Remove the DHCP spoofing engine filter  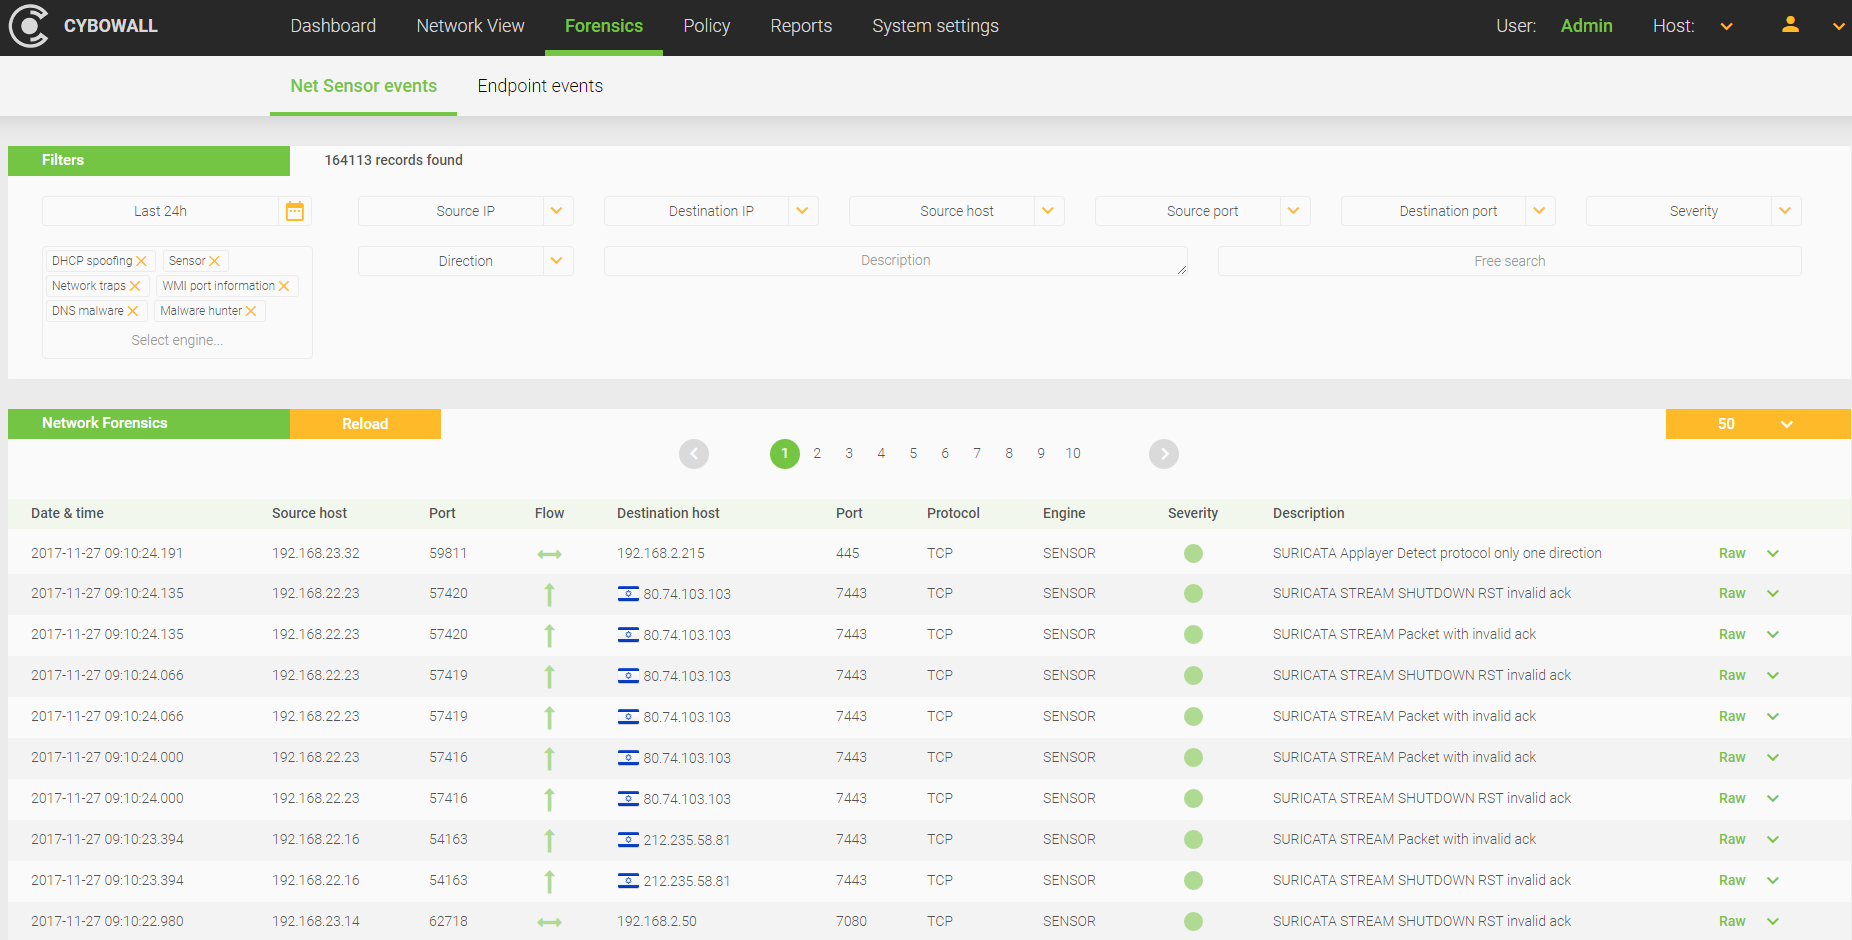pyautogui.click(x=142, y=261)
